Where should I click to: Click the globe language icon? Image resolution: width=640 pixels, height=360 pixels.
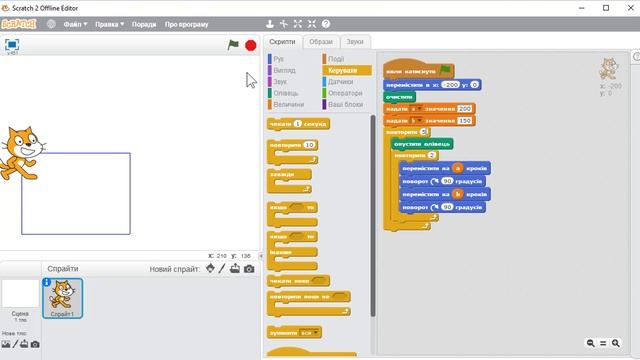tap(51, 24)
